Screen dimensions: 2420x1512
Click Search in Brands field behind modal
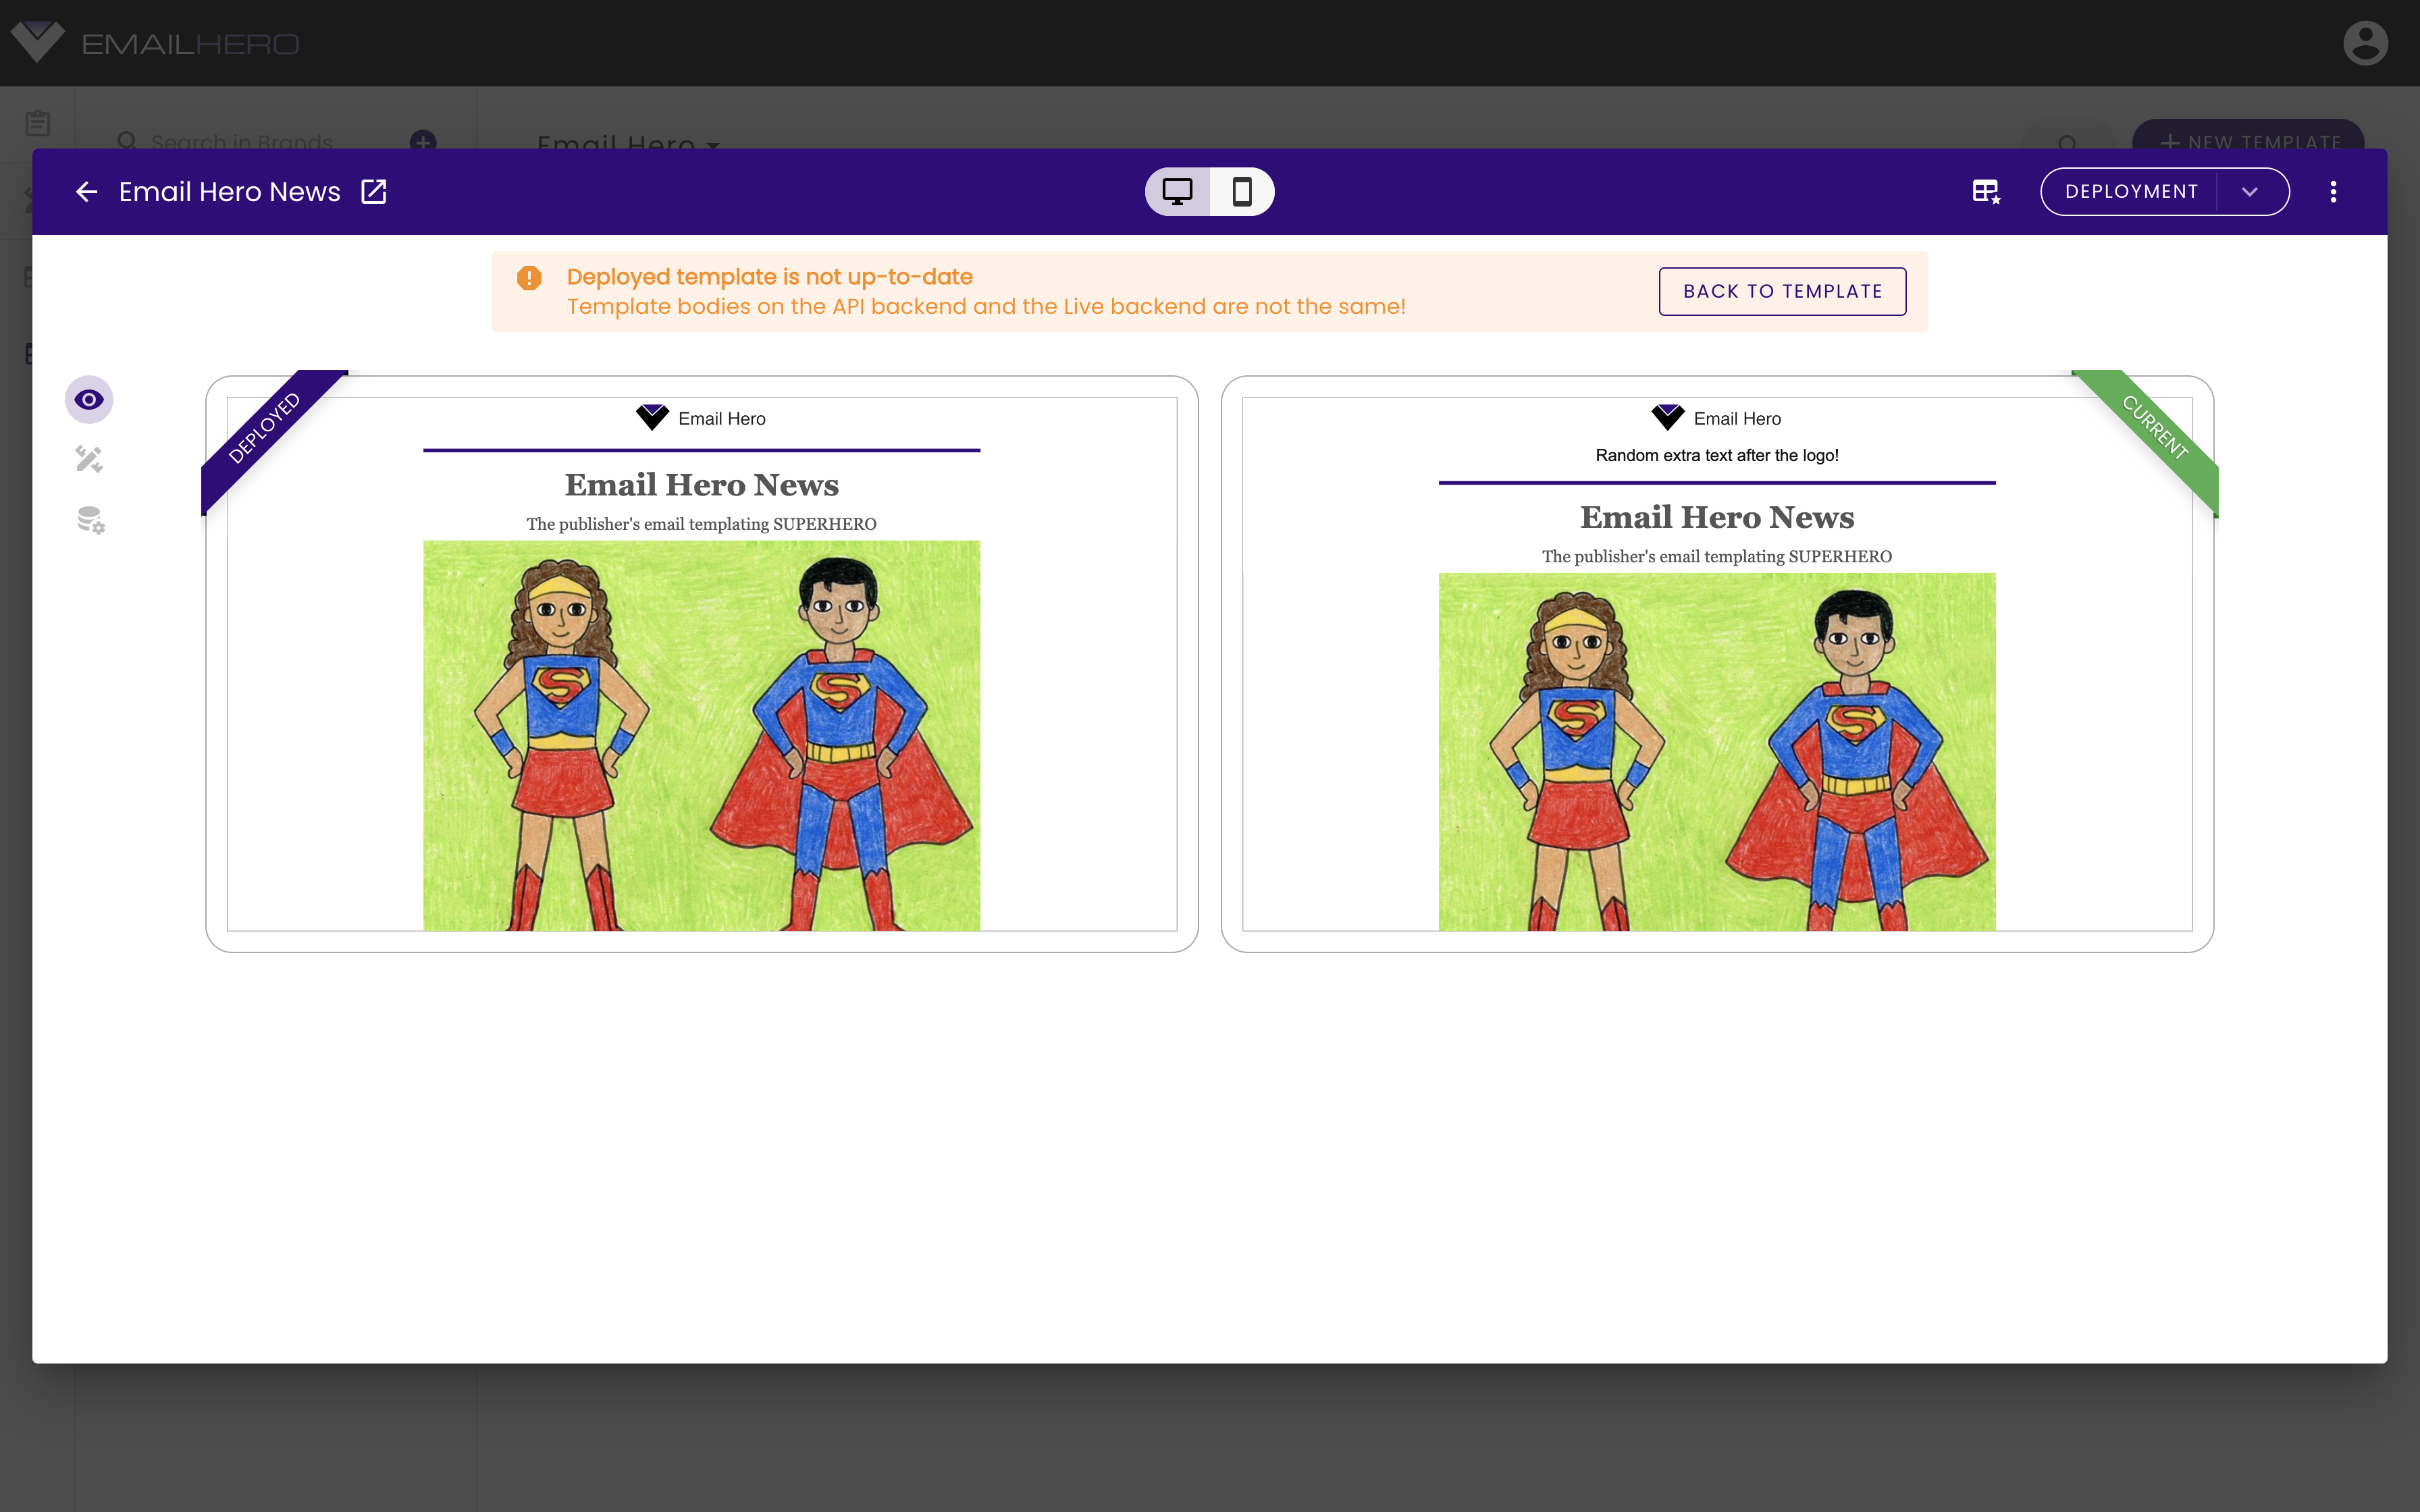[242, 142]
